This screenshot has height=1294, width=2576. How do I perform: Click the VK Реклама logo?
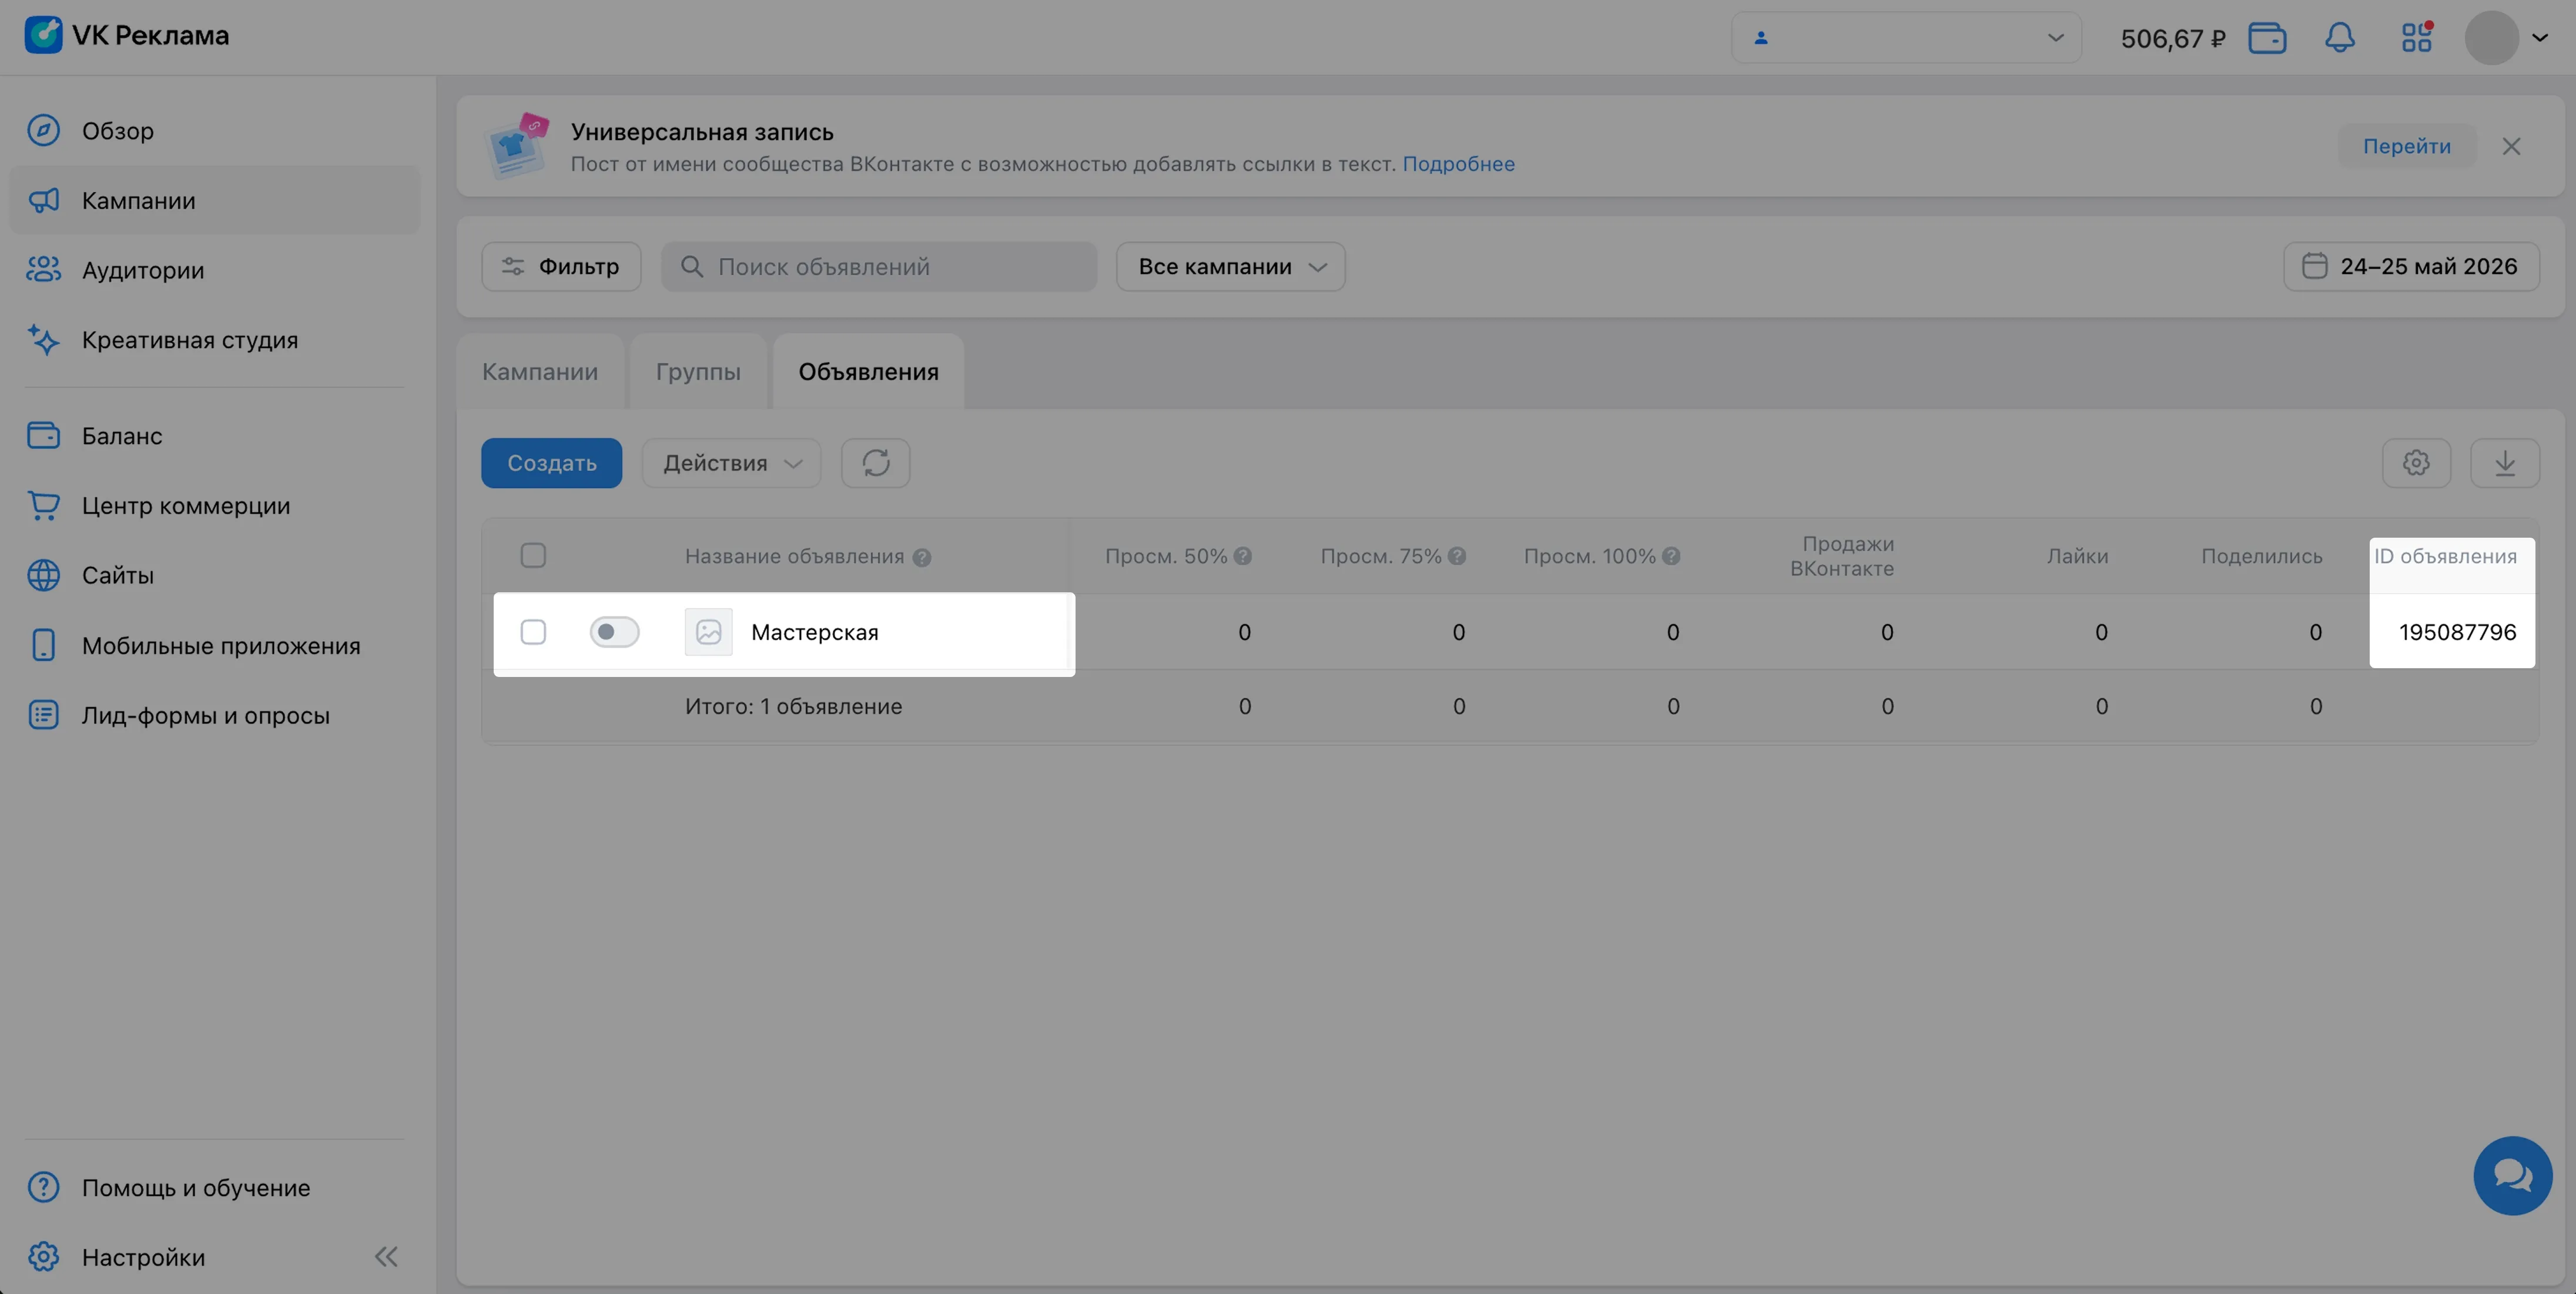tap(127, 36)
